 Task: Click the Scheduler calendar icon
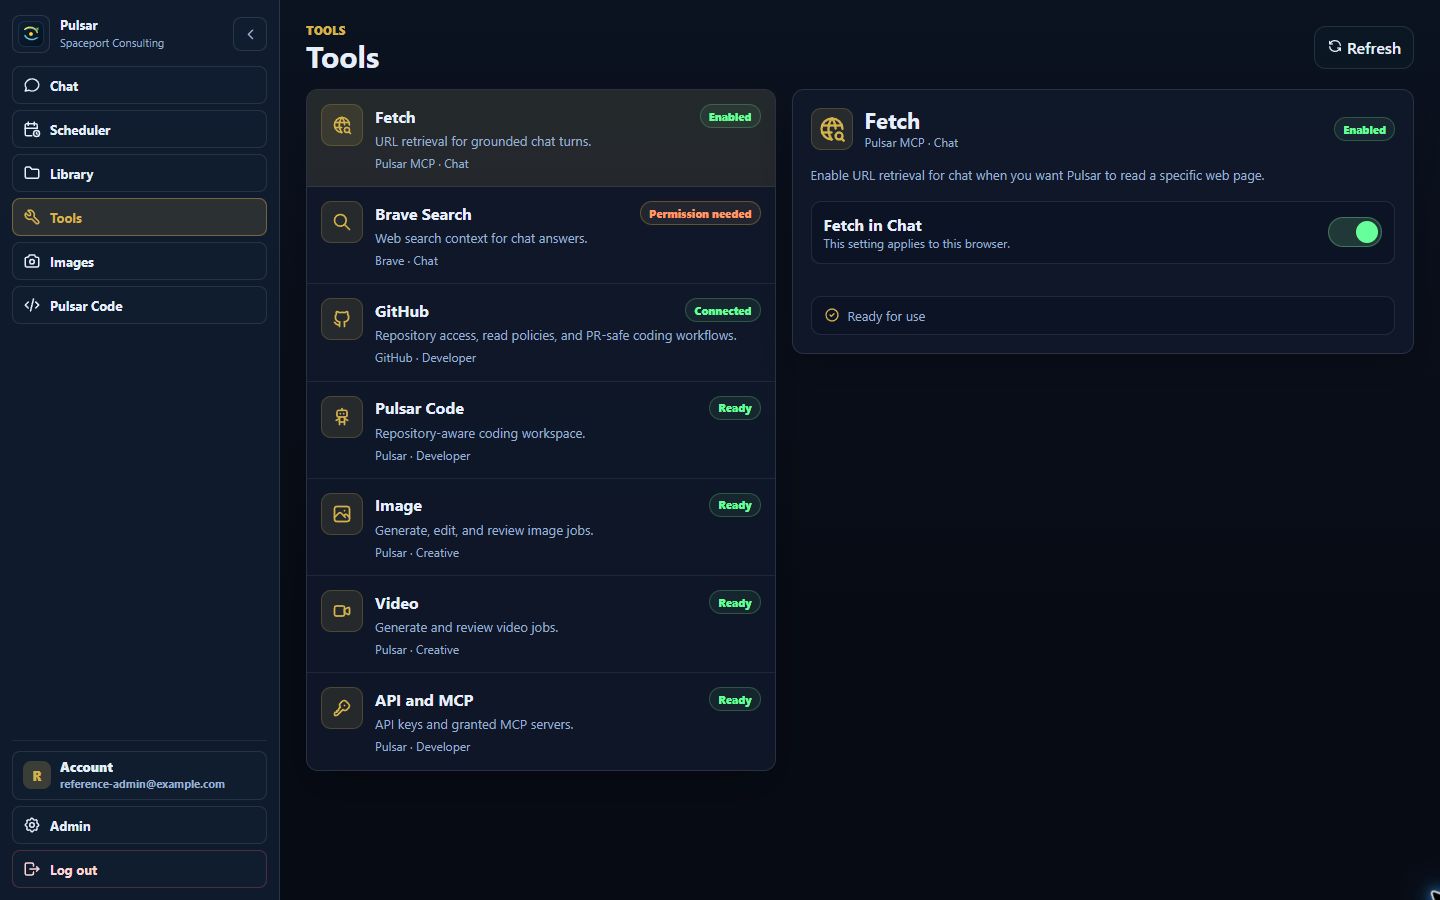(x=32, y=129)
